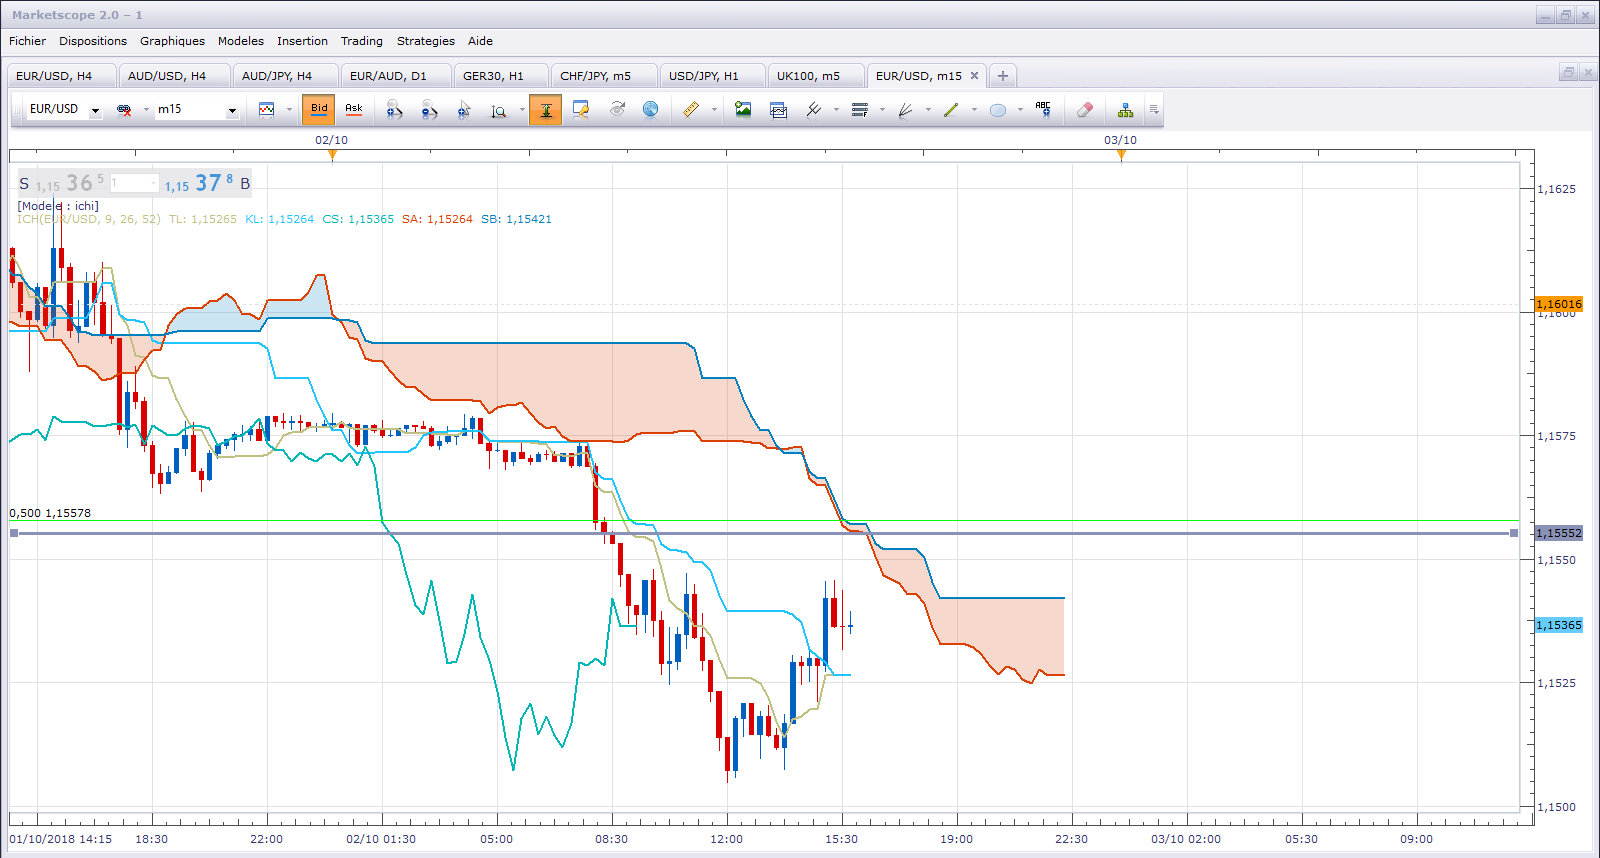Expand the fan lines dropdown arrow
This screenshot has height=858, width=1600.
point(928,110)
